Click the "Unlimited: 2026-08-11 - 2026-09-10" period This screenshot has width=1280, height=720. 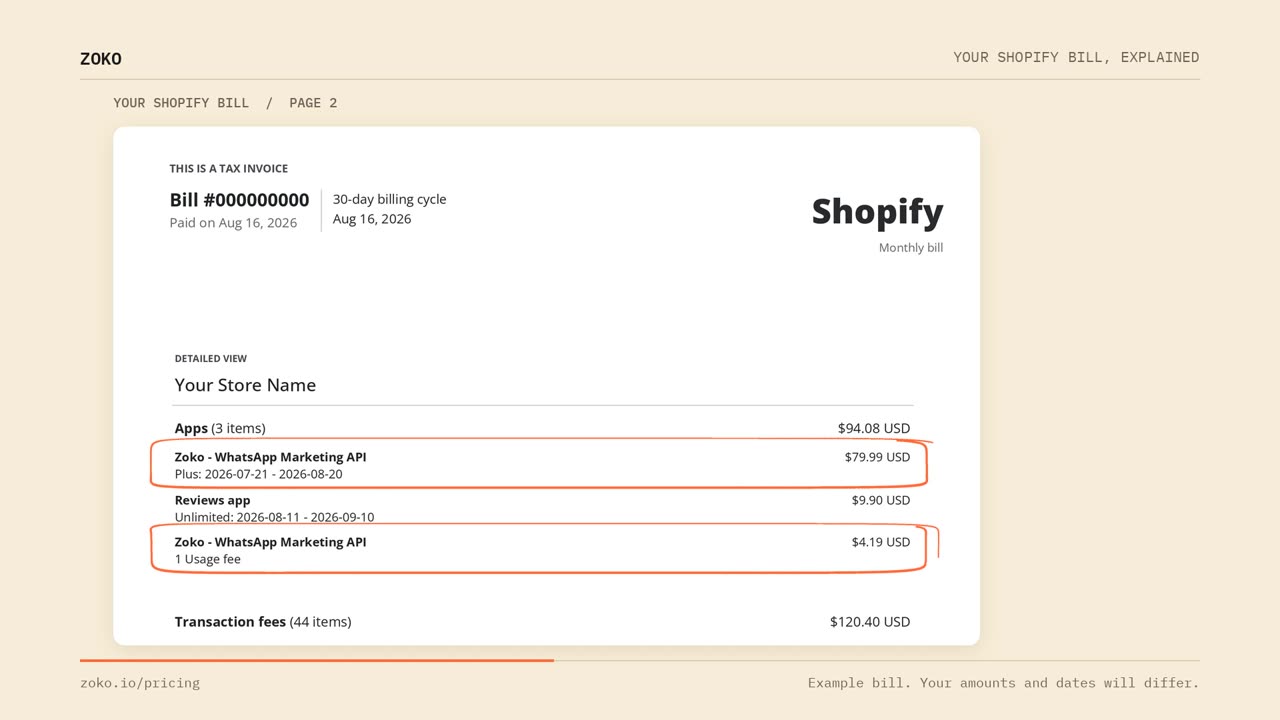274,517
